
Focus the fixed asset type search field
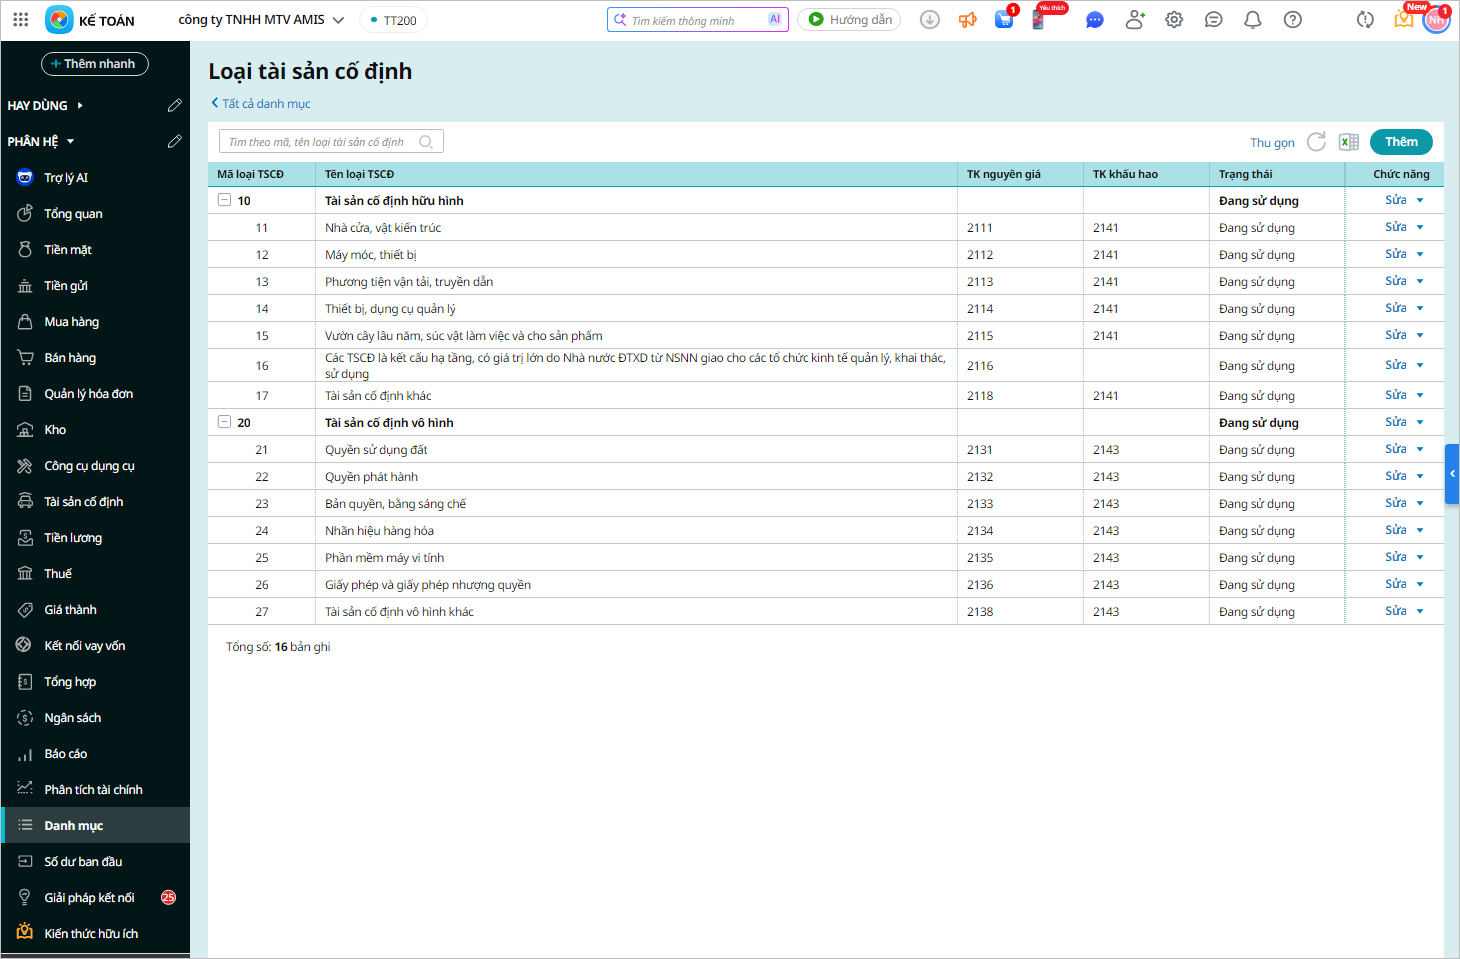(320, 142)
